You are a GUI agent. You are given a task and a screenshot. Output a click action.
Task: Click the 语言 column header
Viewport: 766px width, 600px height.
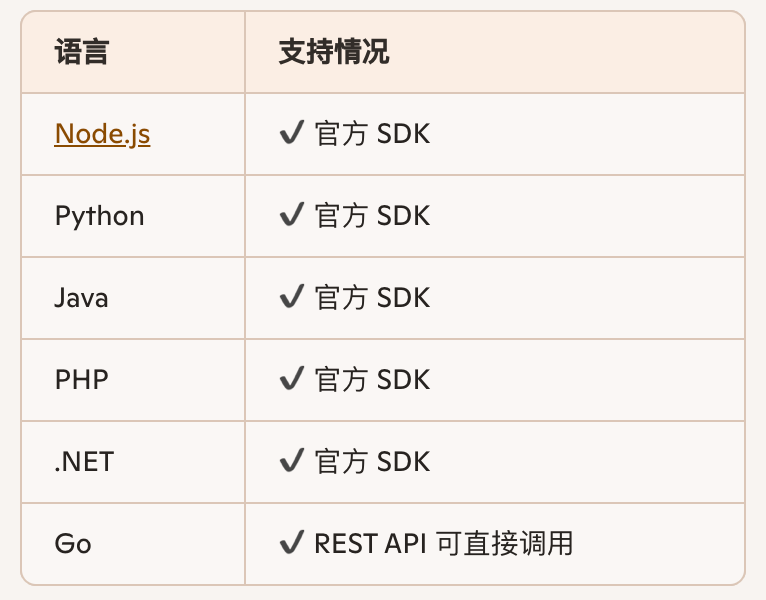click(82, 53)
